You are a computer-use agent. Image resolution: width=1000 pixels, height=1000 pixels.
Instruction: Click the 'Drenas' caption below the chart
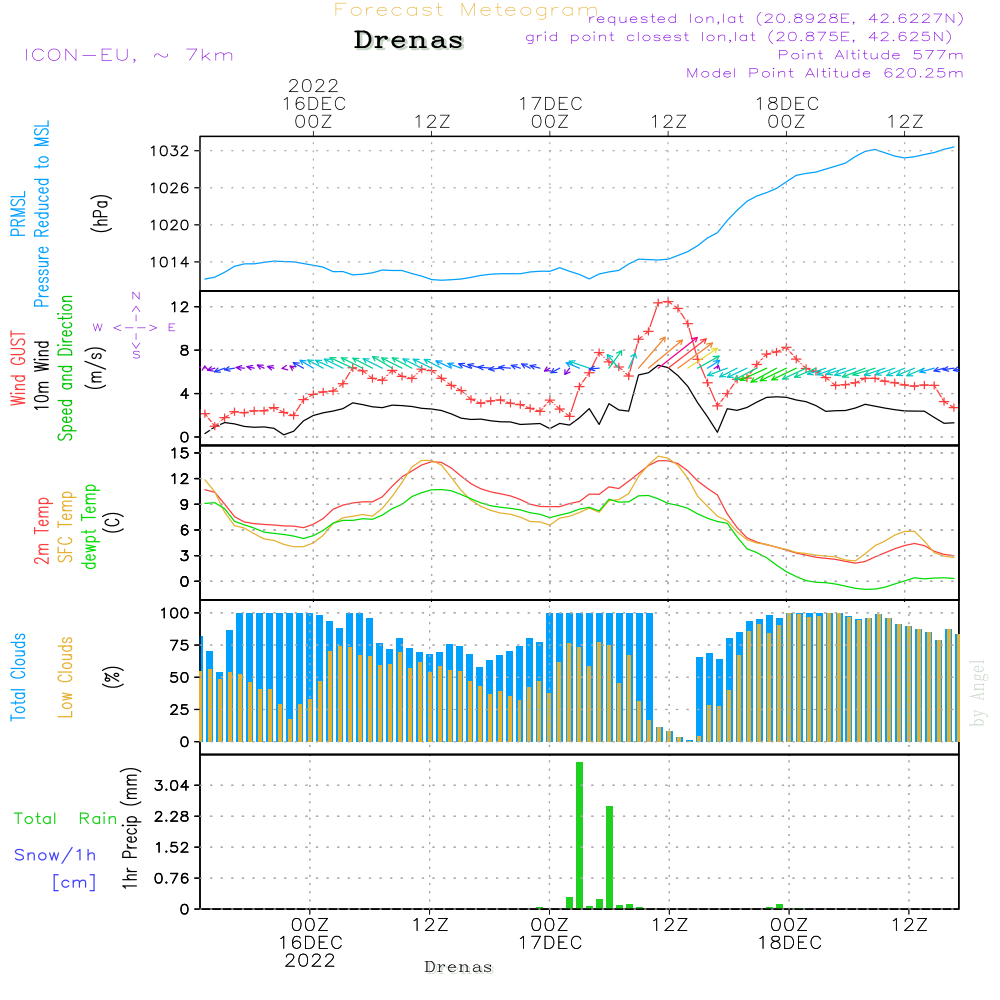tap(459, 967)
